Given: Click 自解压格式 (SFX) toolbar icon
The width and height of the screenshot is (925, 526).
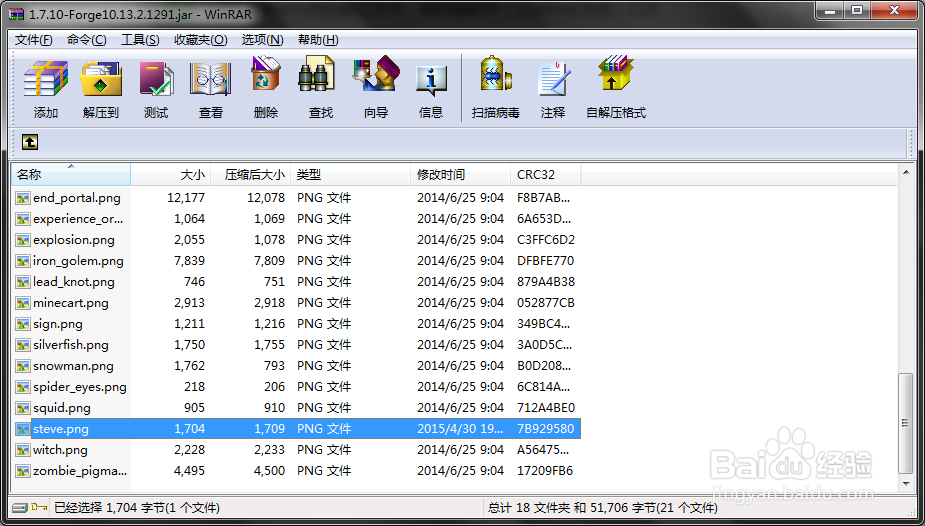Looking at the screenshot, I should point(615,74).
